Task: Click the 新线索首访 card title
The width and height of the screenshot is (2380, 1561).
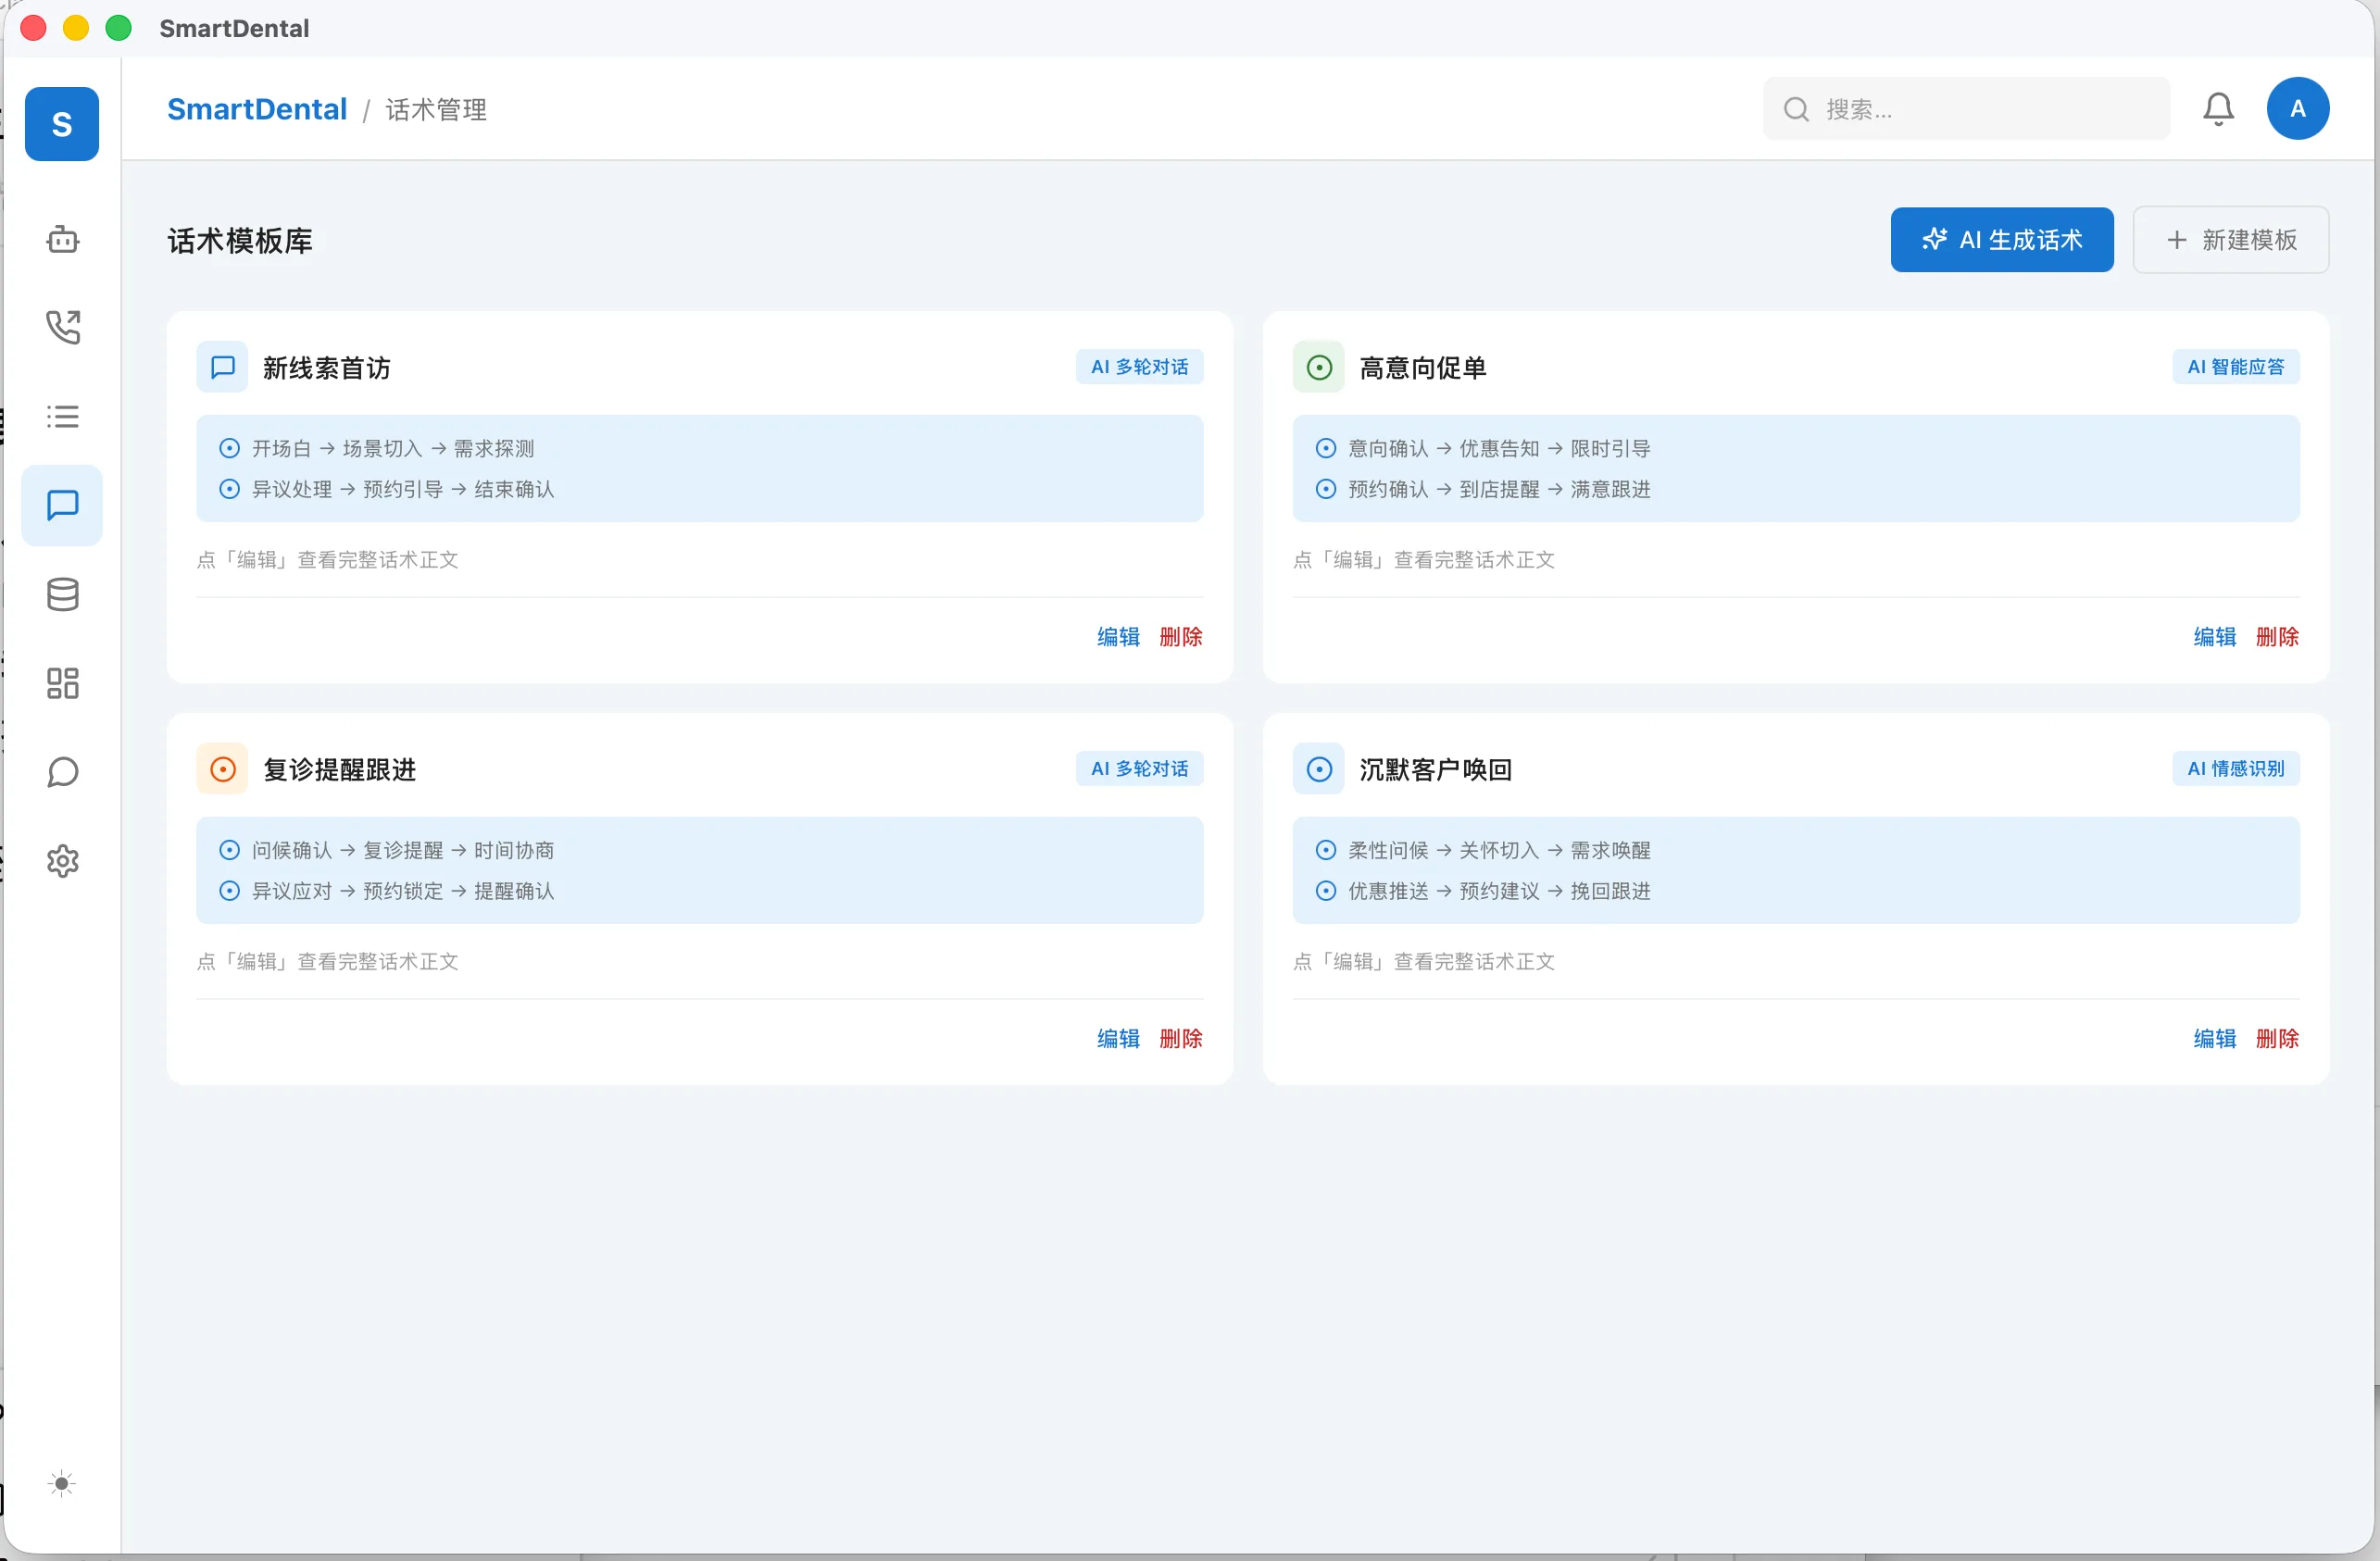Action: (x=327, y=368)
